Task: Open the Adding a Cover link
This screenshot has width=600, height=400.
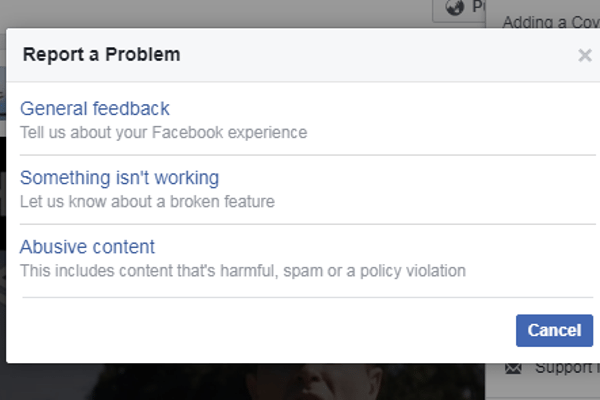Action: pos(551,22)
